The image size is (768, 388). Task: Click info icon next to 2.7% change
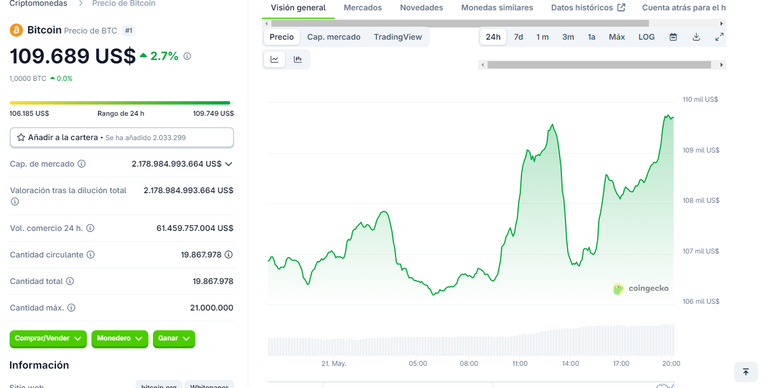click(x=187, y=56)
